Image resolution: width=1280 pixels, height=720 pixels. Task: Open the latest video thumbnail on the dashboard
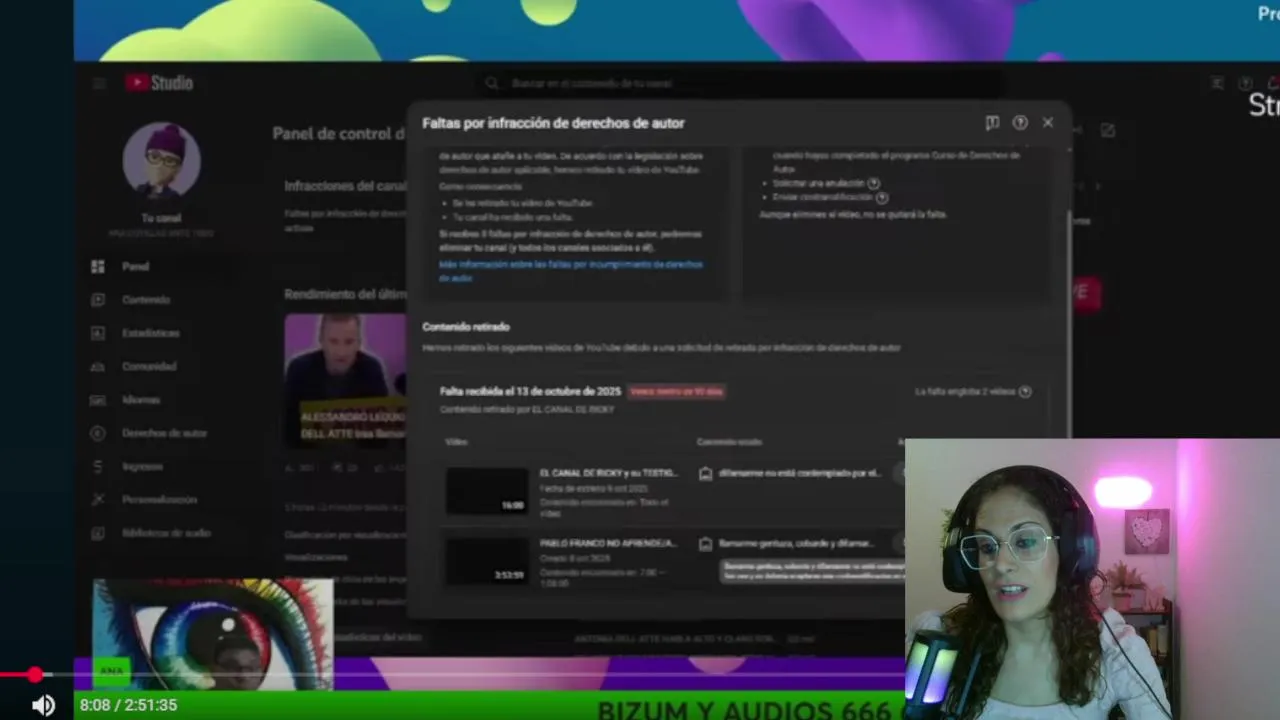pyautogui.click(x=345, y=381)
